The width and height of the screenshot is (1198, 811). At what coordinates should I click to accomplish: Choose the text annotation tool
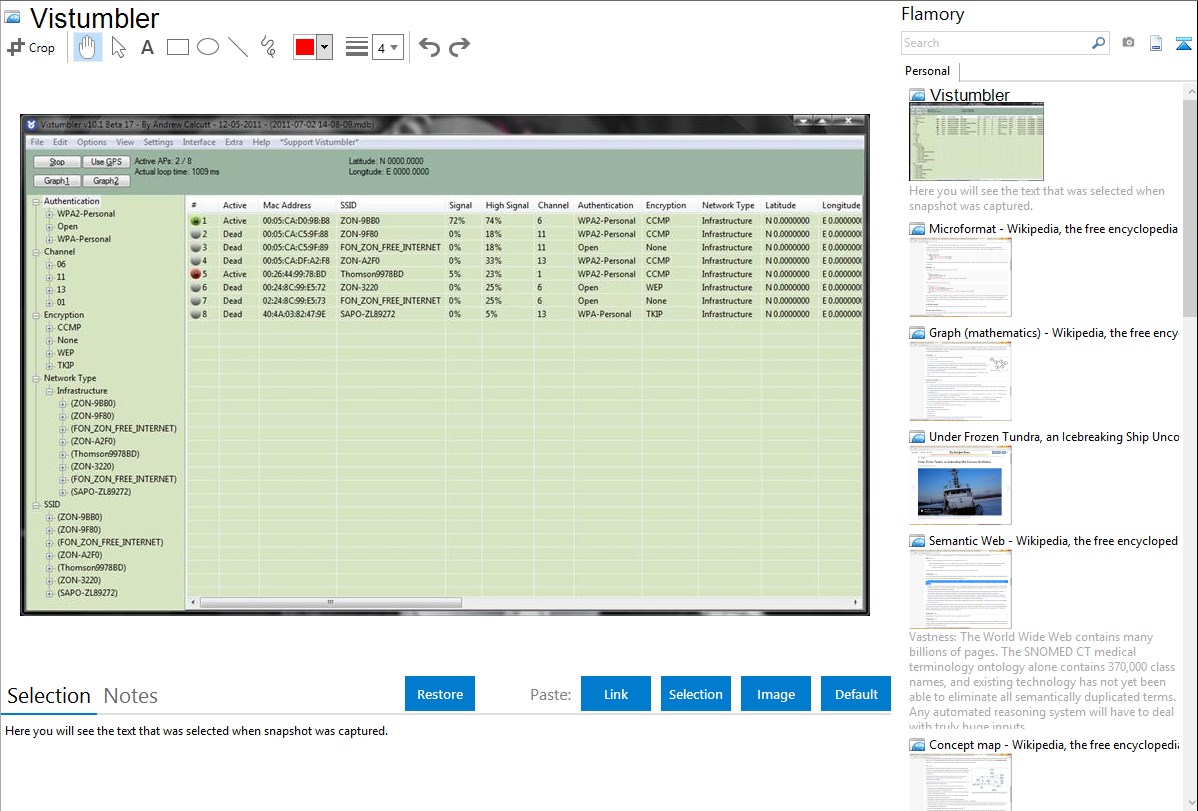pos(147,47)
